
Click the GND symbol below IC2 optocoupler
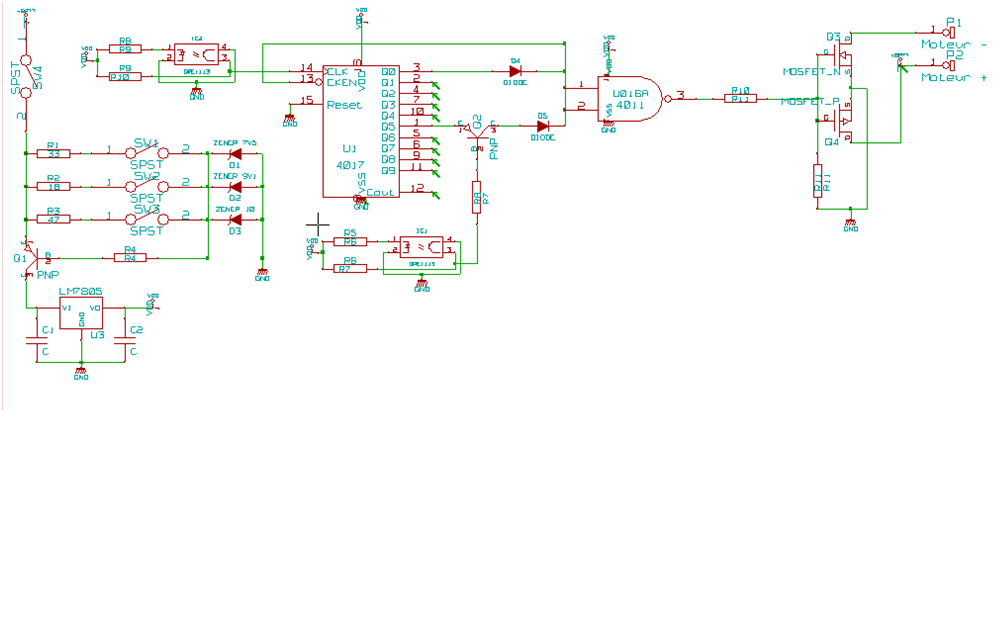pos(197,94)
